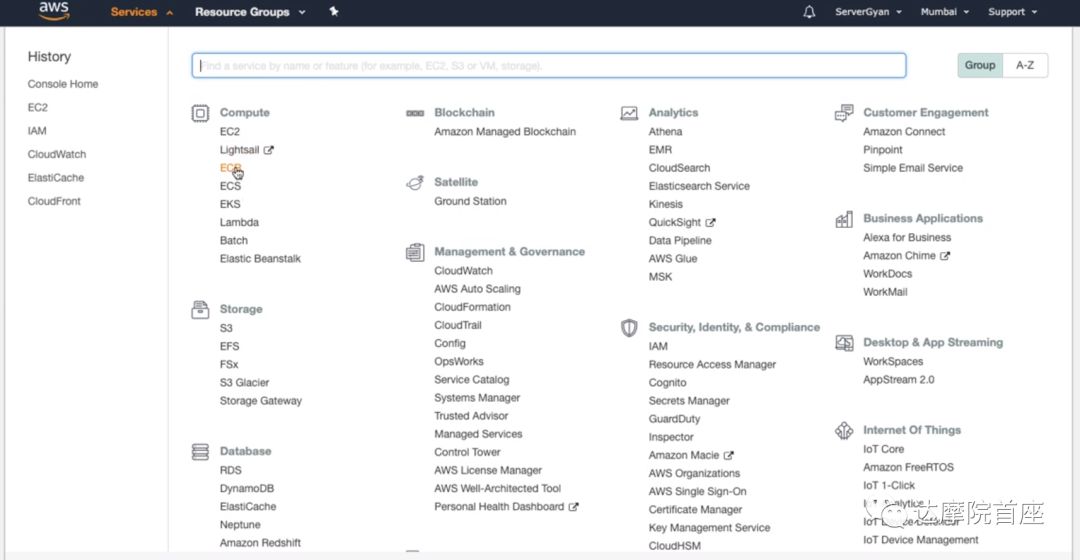Viewport: 1080px width, 560px height.
Task: Click the Database category icon
Action: pos(200,452)
